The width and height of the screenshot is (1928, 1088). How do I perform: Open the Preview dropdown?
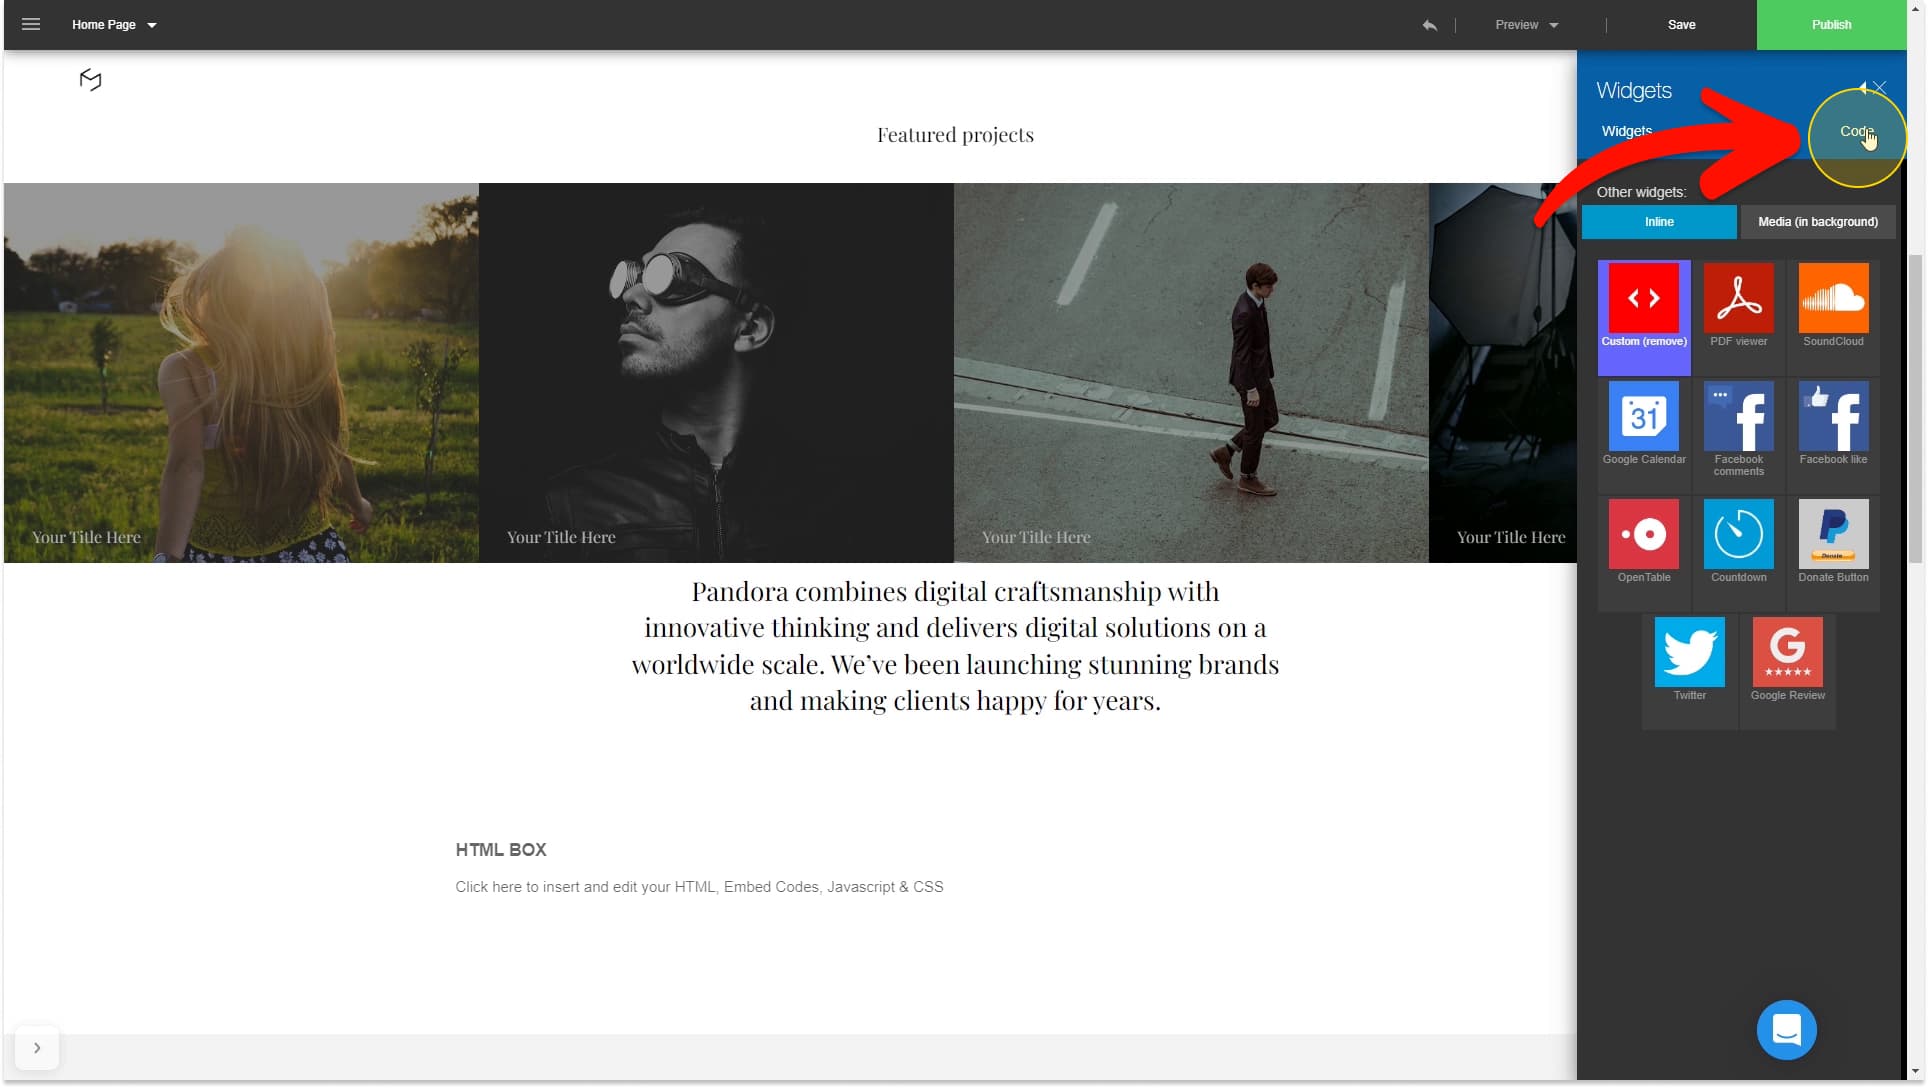pos(1527,25)
